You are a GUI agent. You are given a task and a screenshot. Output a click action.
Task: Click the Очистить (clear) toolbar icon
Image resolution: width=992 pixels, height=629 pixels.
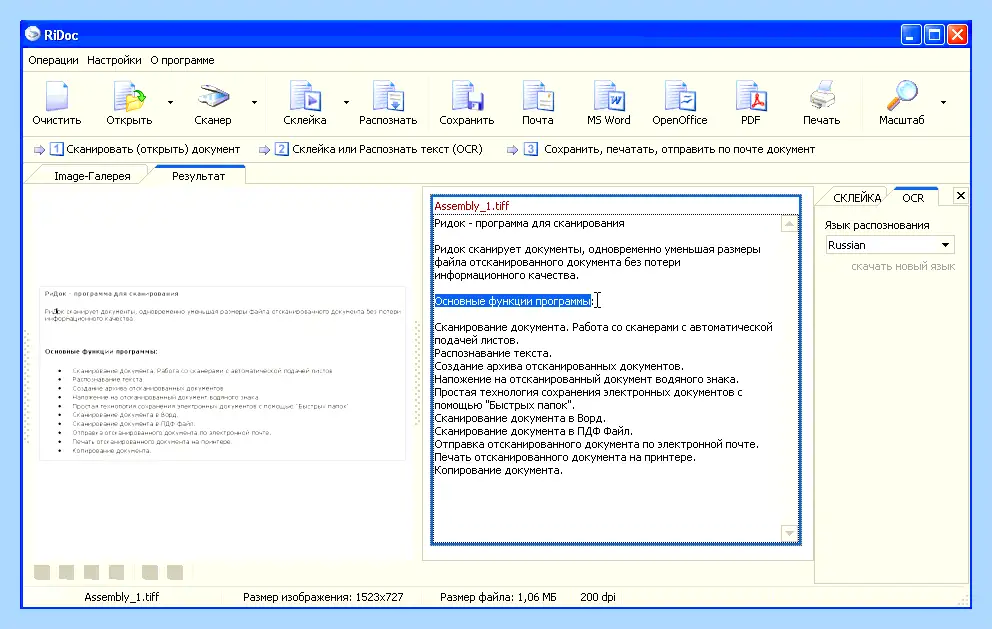(x=57, y=97)
